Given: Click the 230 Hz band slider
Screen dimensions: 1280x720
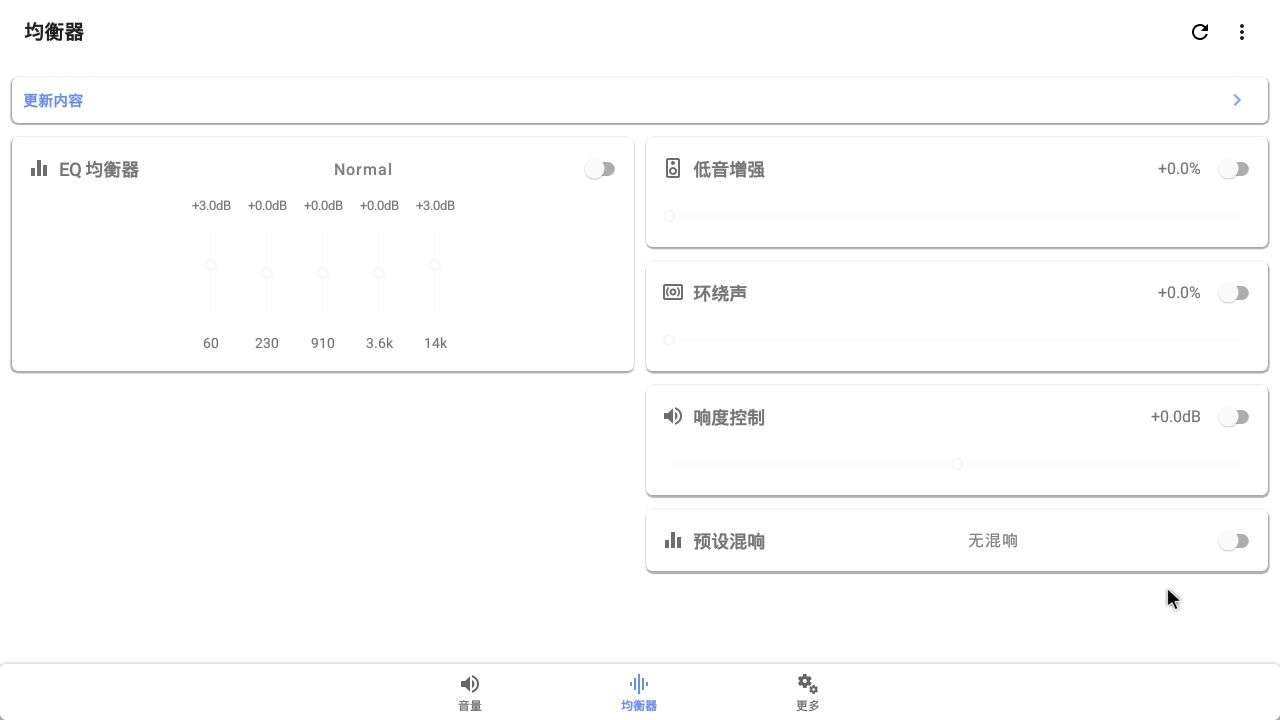Looking at the screenshot, I should click(267, 272).
